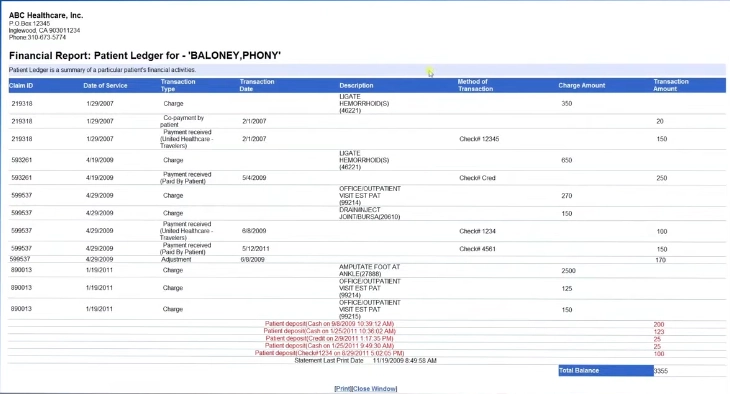Click transaction date 5/12/2011
Viewport: 730px width, 394px height.
[x=256, y=249]
